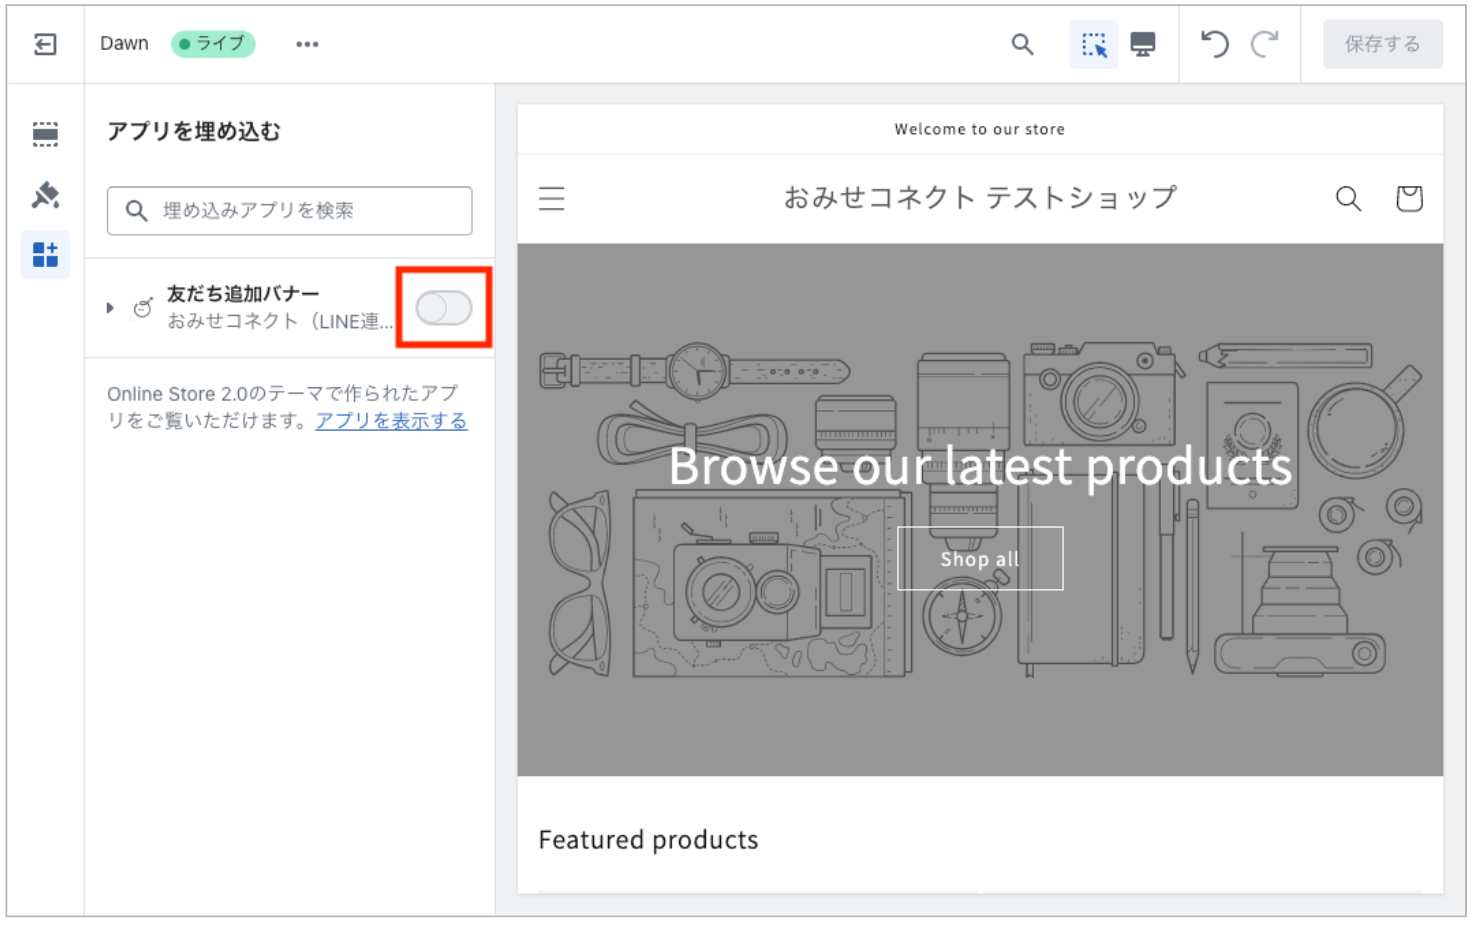Click the おみせコネクト（LINE連... subtitle

tap(280, 321)
